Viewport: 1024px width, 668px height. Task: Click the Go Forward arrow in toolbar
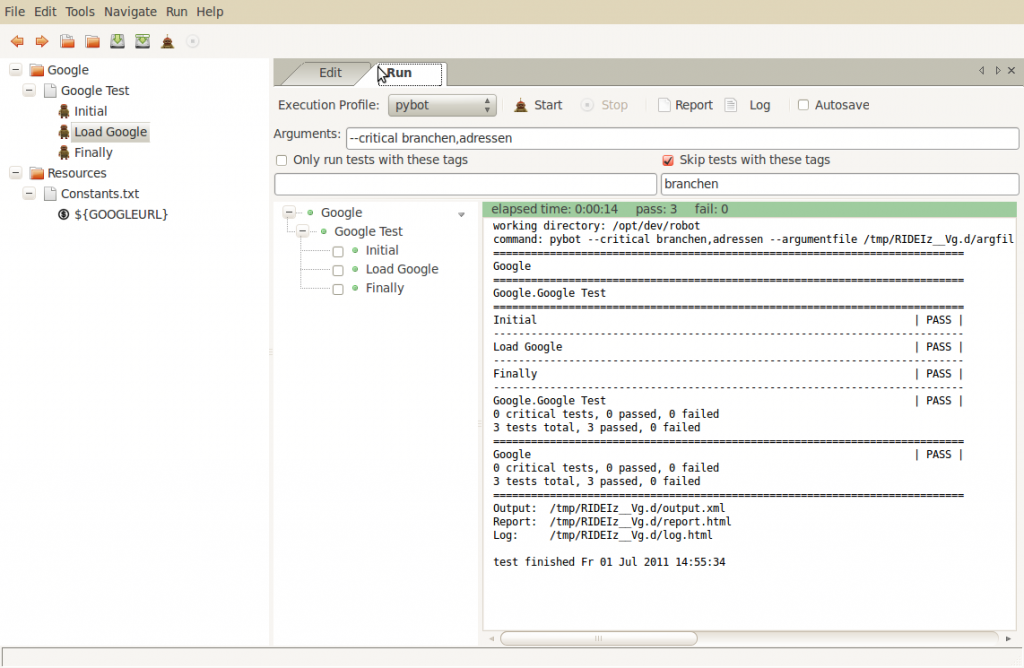click(42, 41)
